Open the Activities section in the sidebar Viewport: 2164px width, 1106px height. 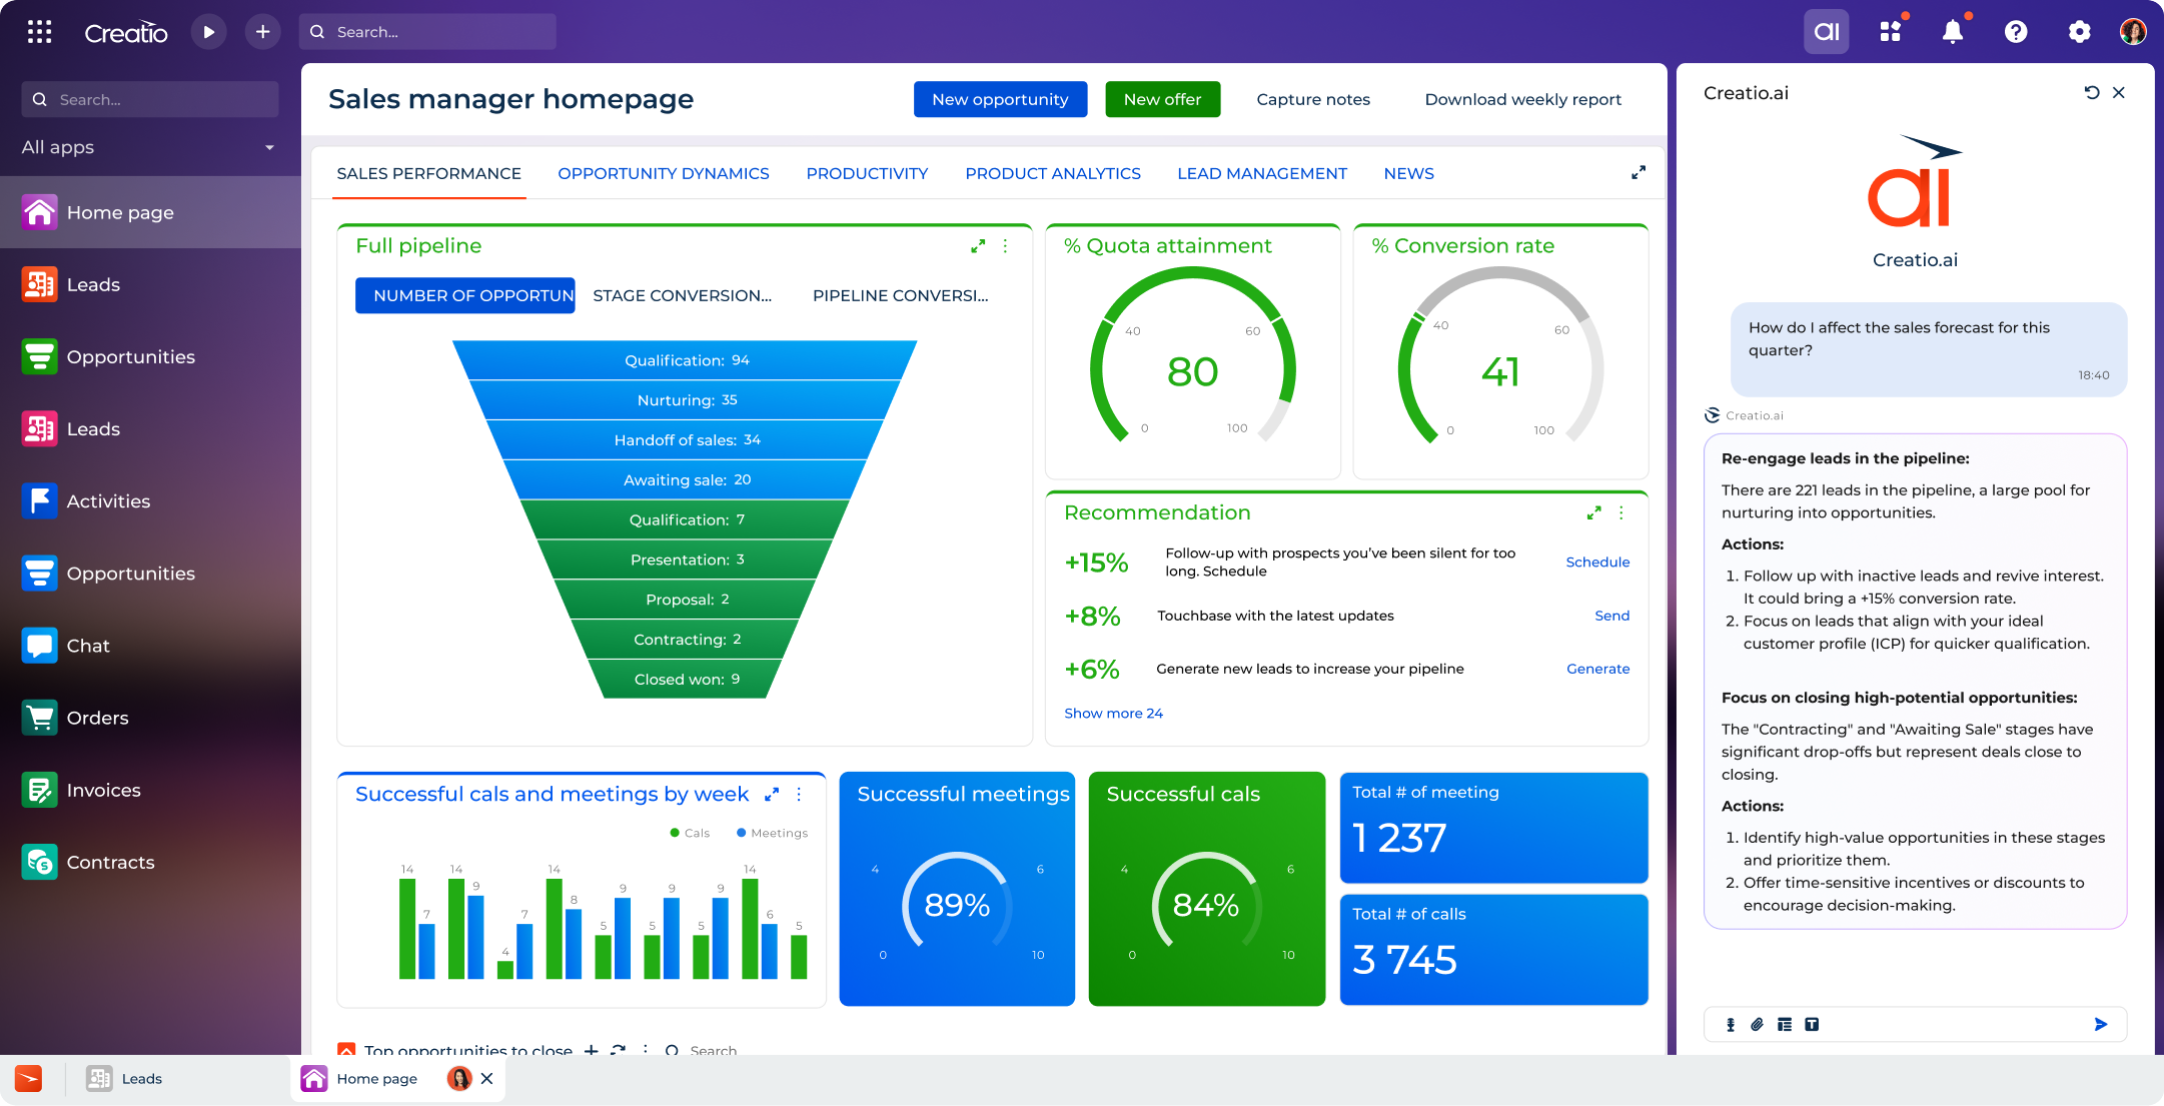click(108, 501)
